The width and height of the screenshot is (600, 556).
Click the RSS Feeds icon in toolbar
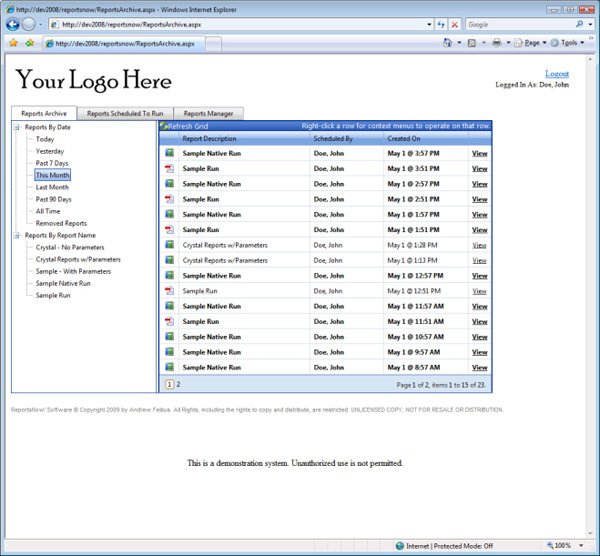472,43
